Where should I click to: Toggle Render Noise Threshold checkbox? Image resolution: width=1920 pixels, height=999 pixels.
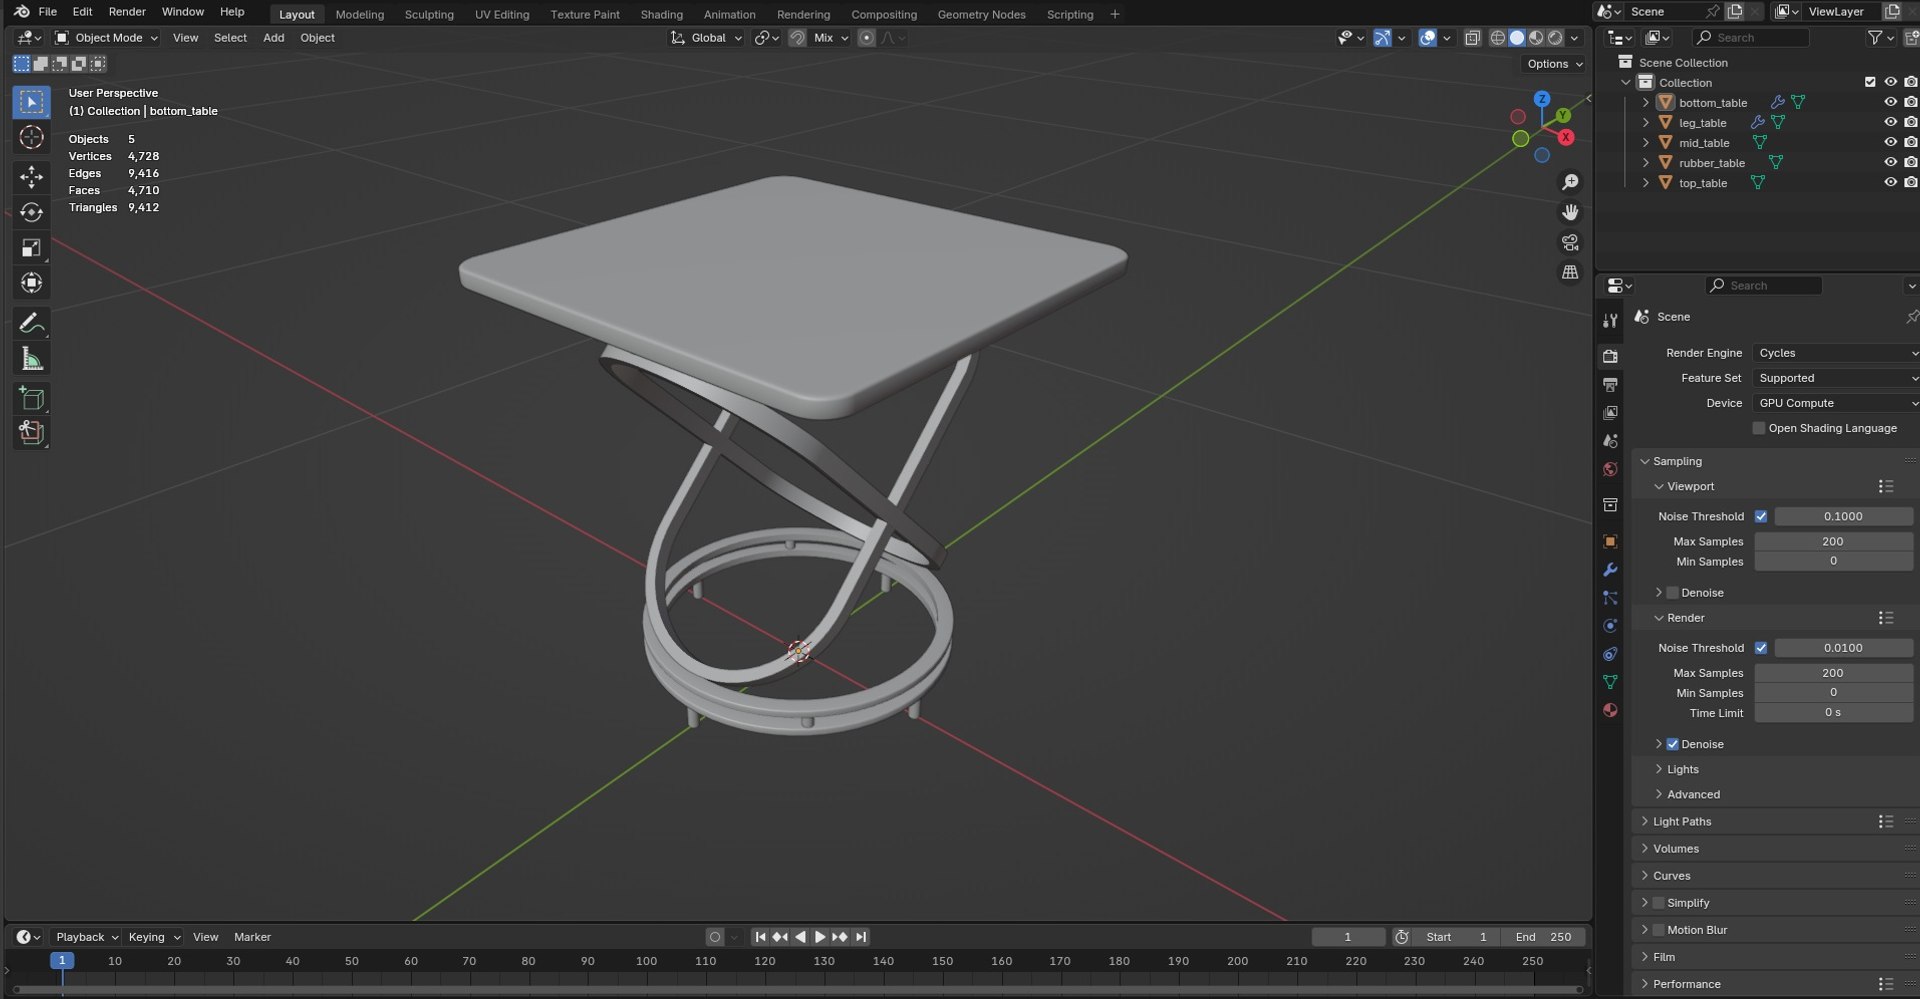[1760, 648]
